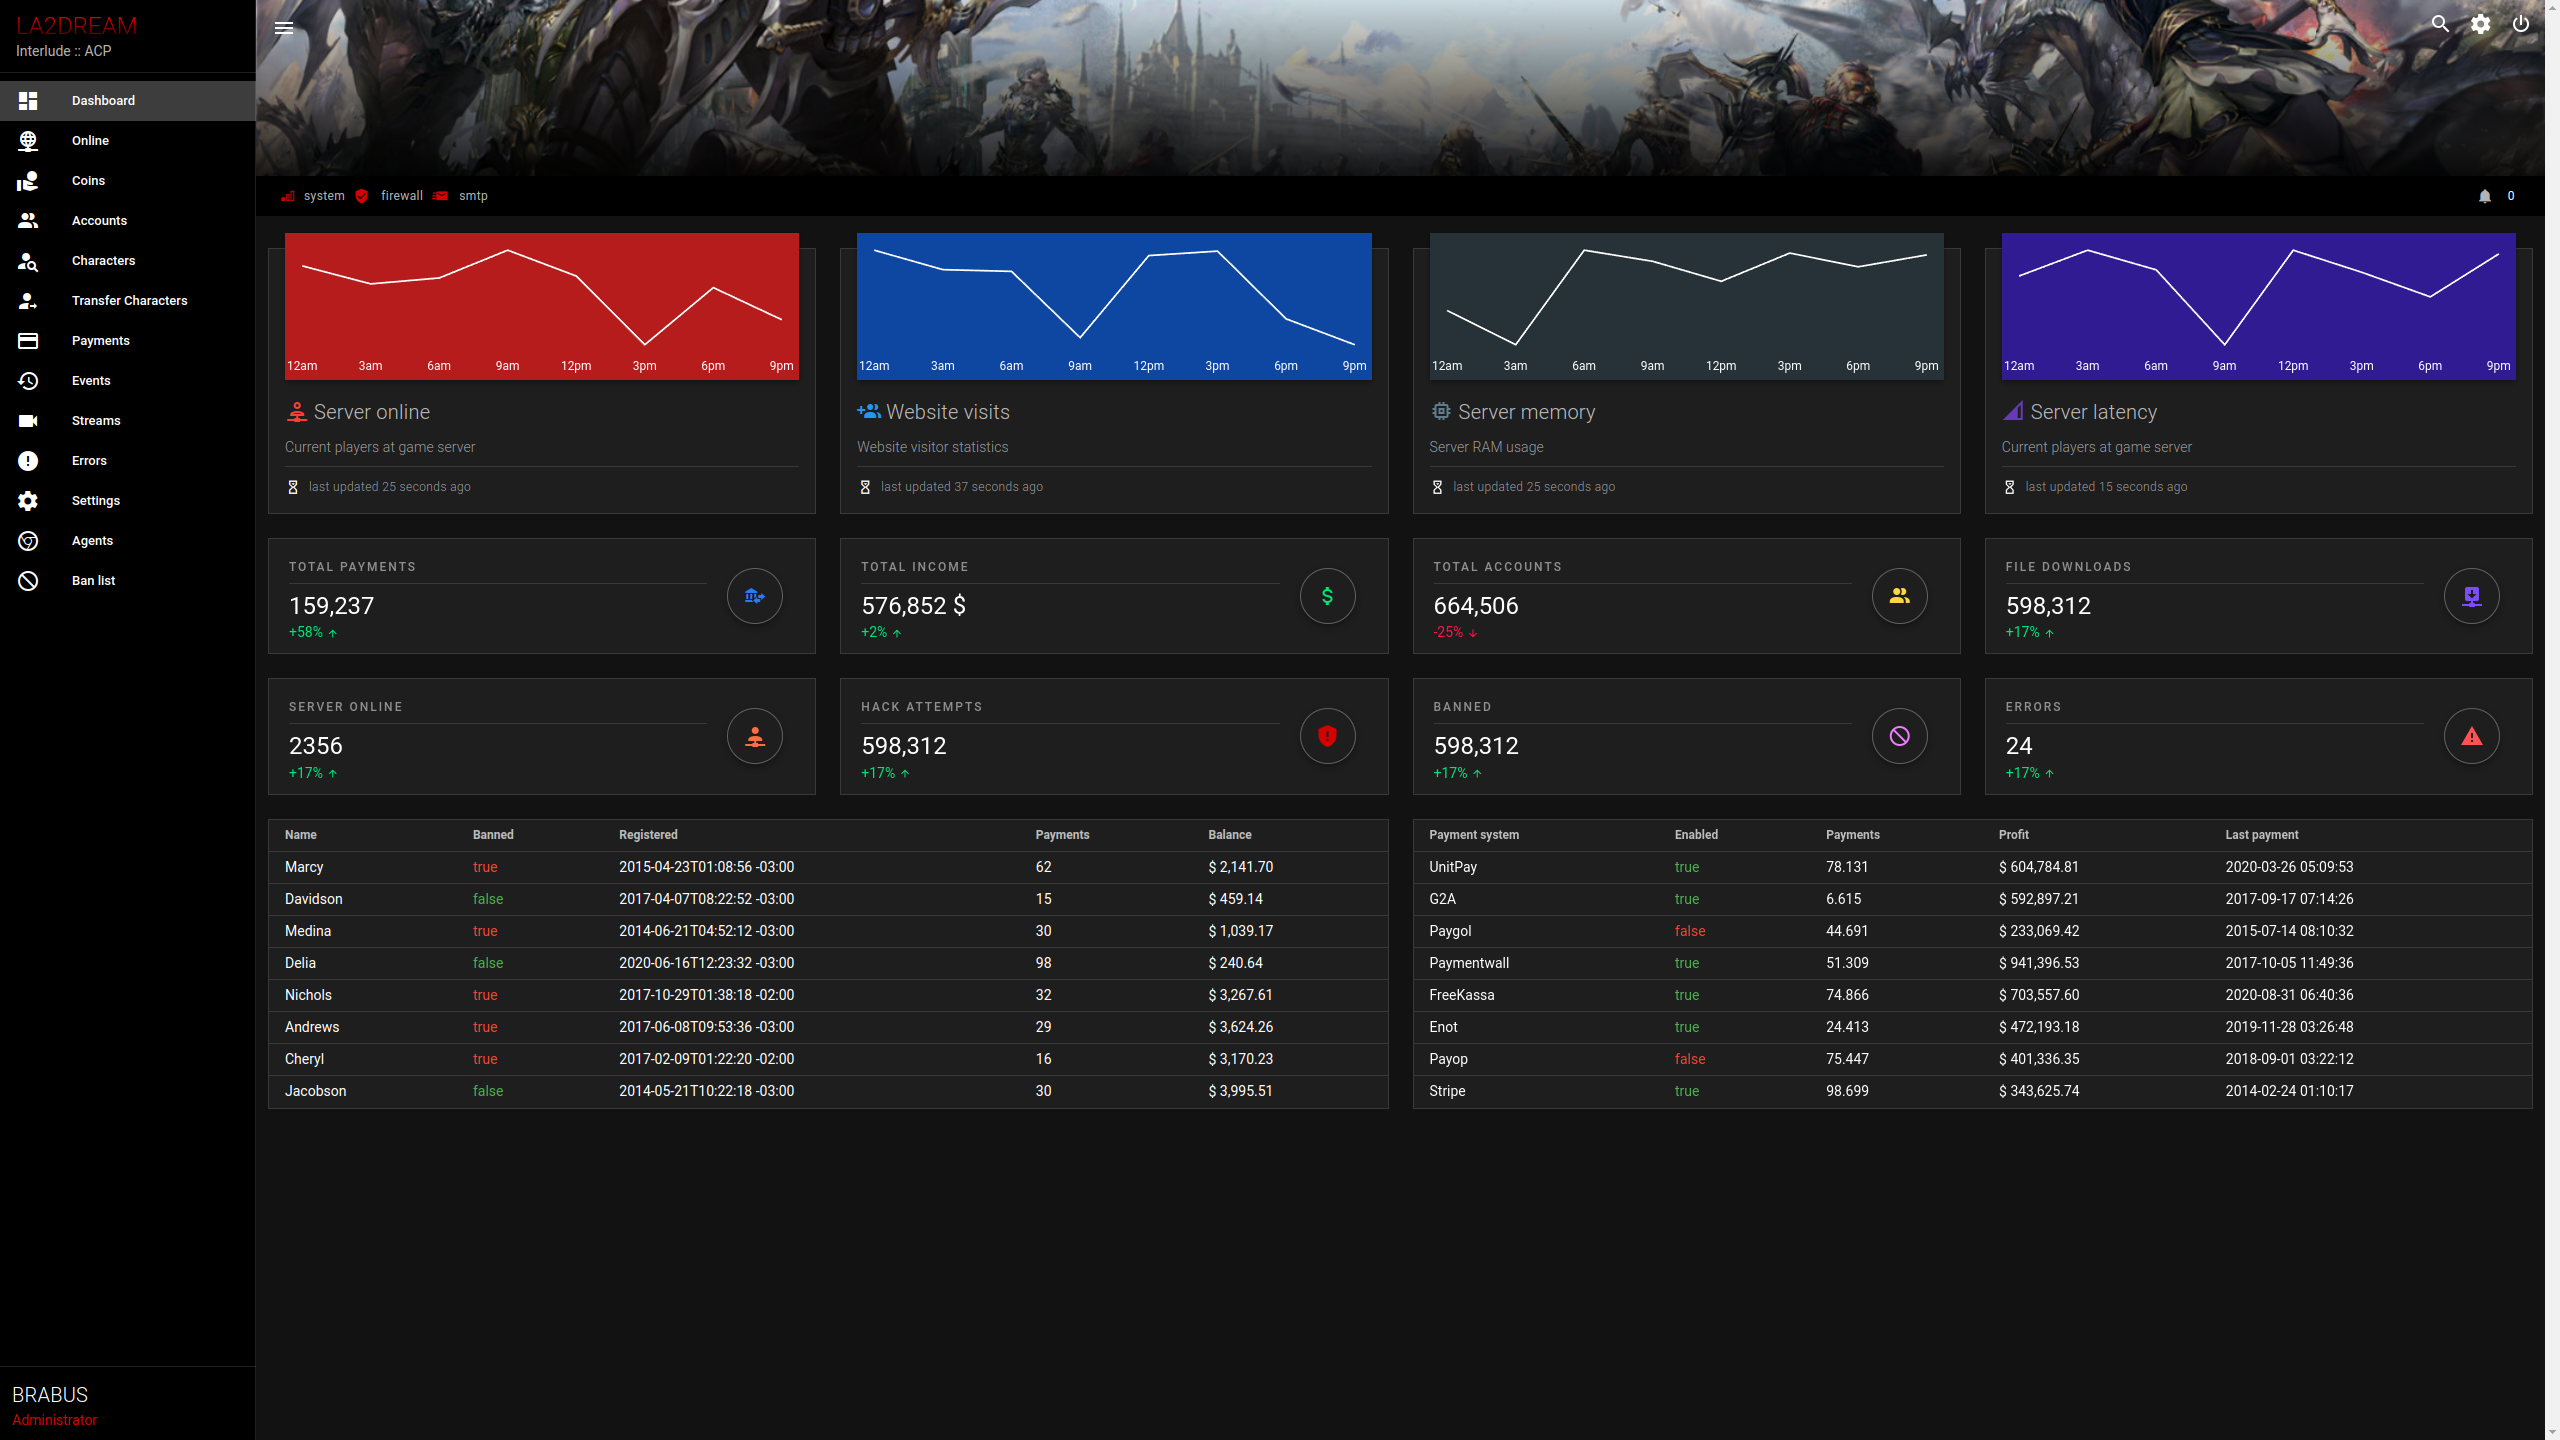The height and width of the screenshot is (1440, 2560).
Task: Click the Errors warning triangle icon
Action: [2471, 736]
